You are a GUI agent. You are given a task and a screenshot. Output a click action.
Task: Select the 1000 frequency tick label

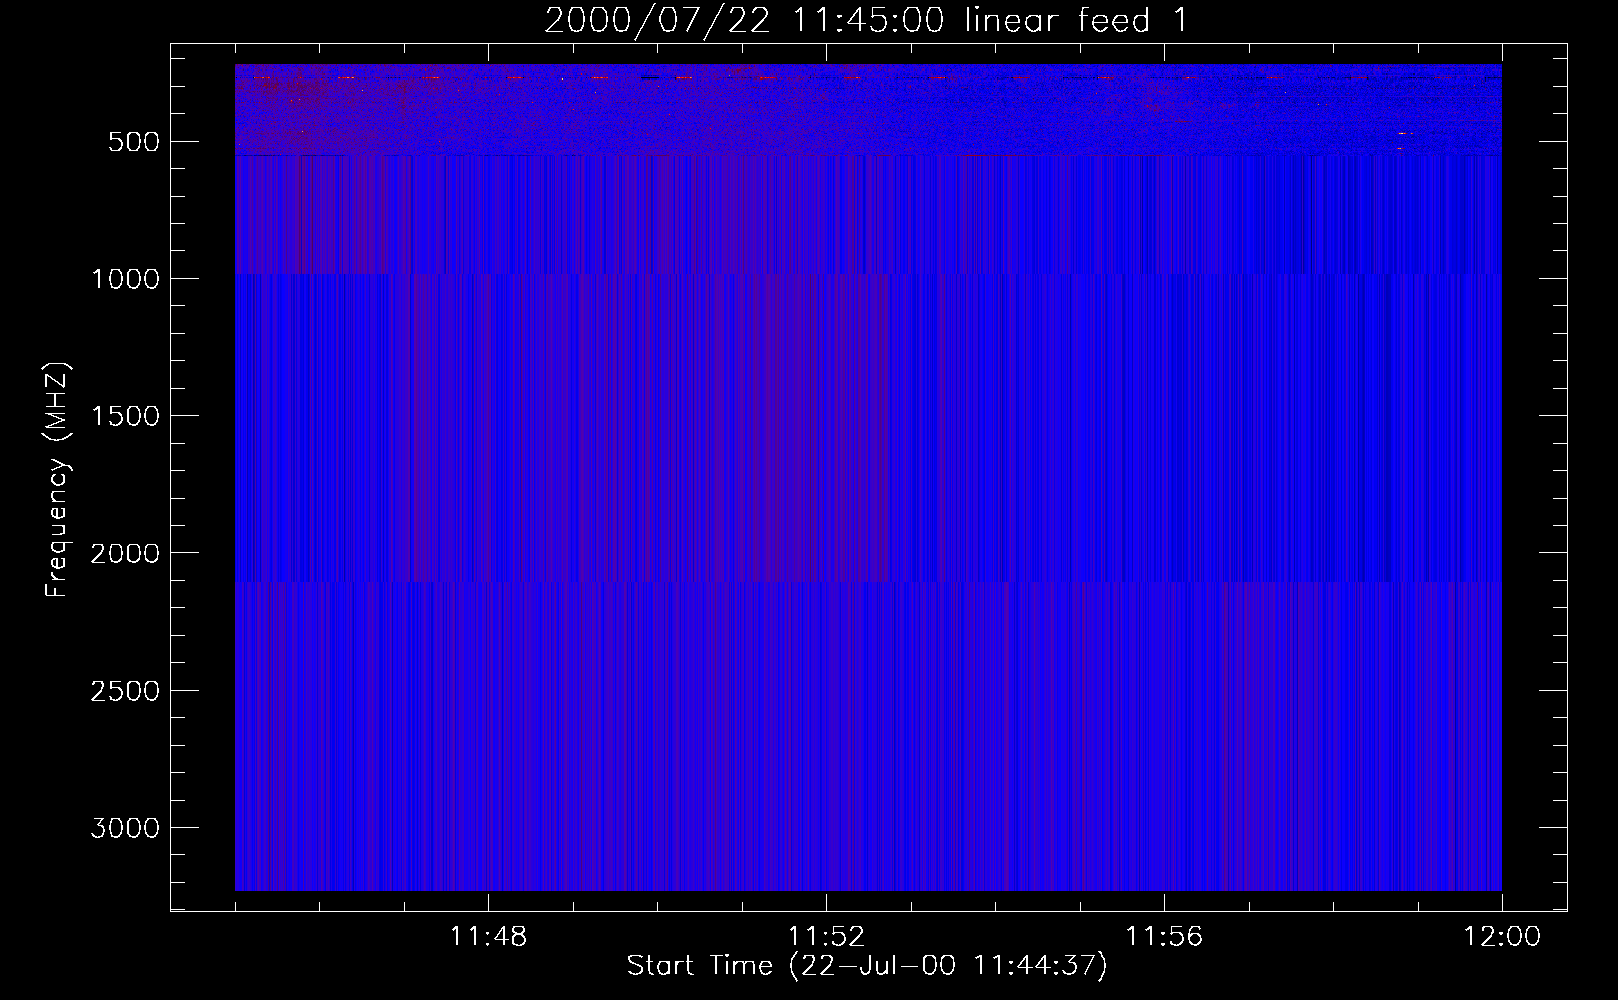point(125,279)
